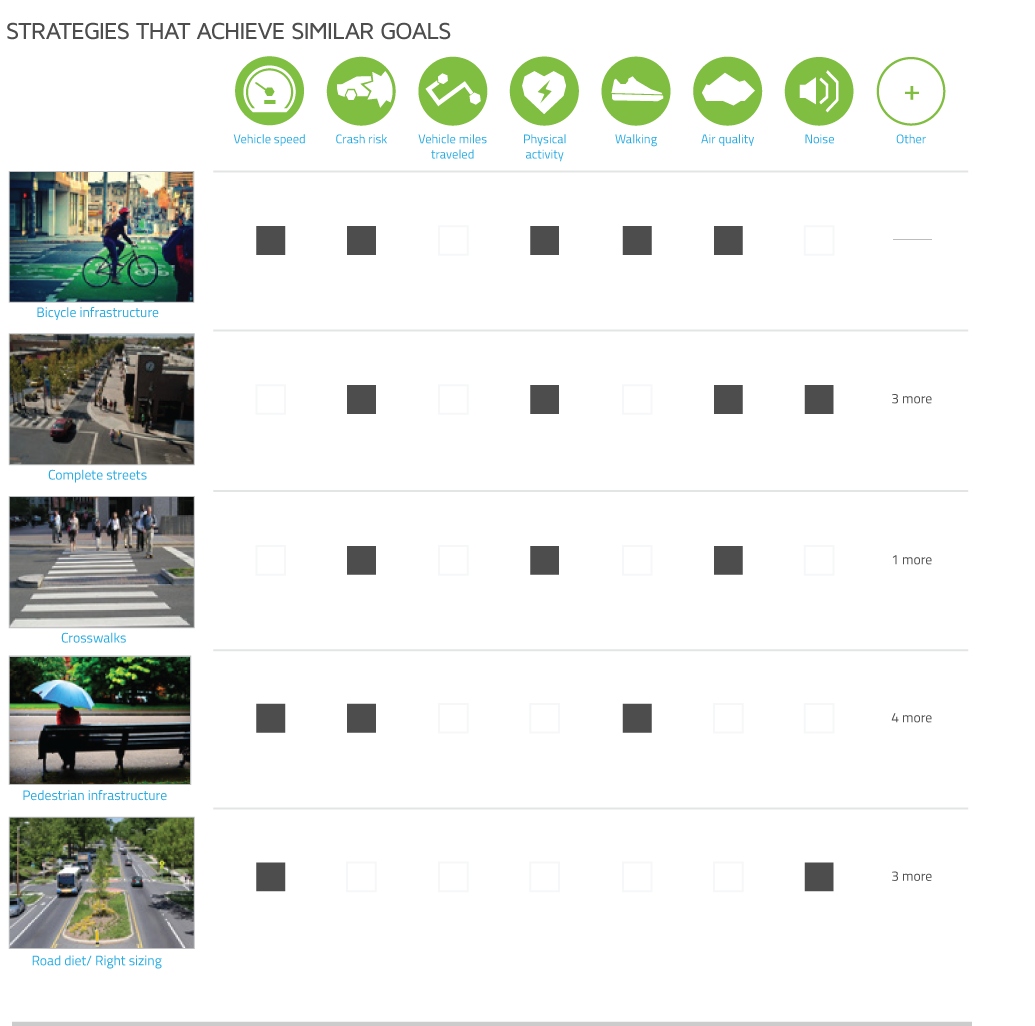The width and height of the screenshot is (1035, 1026).
Task: Click the Air quality cloud icon
Action: [727, 91]
